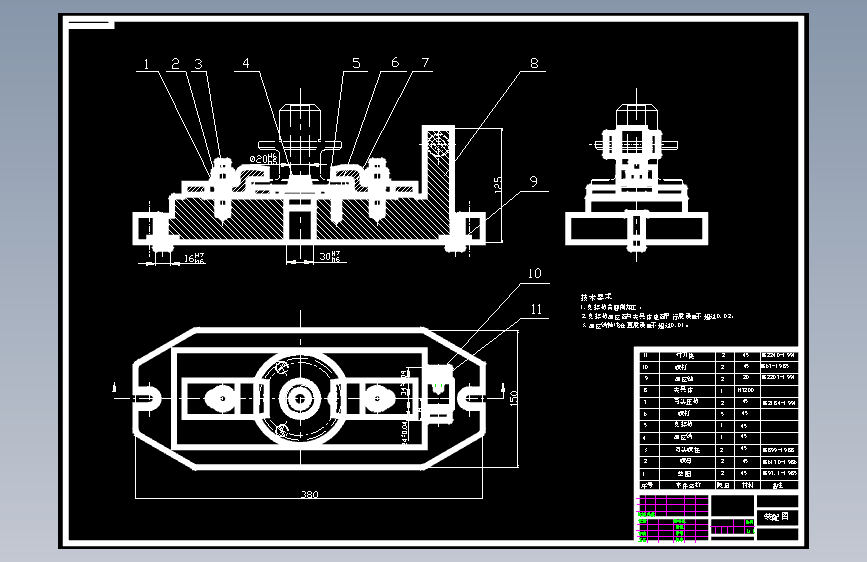
Task: Click the 备注 header cell of parts list
Action: (x=779, y=485)
